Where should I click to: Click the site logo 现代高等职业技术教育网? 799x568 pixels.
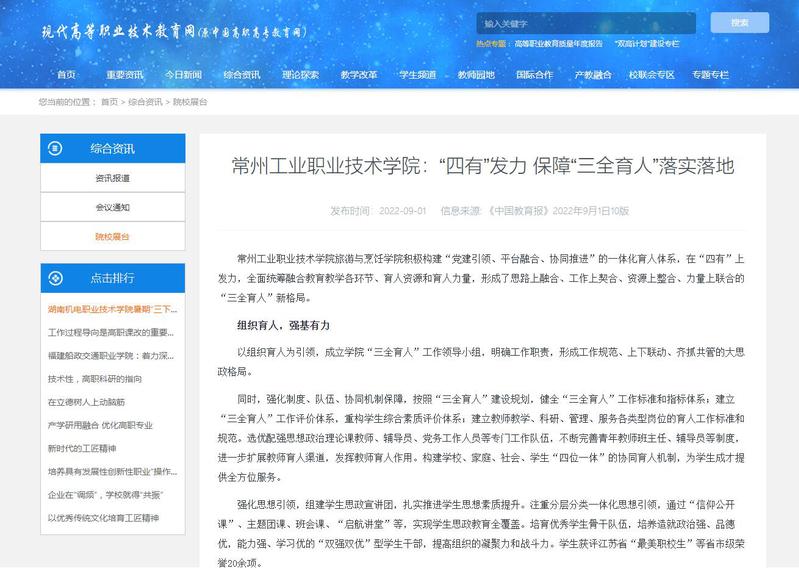[x=172, y=32]
